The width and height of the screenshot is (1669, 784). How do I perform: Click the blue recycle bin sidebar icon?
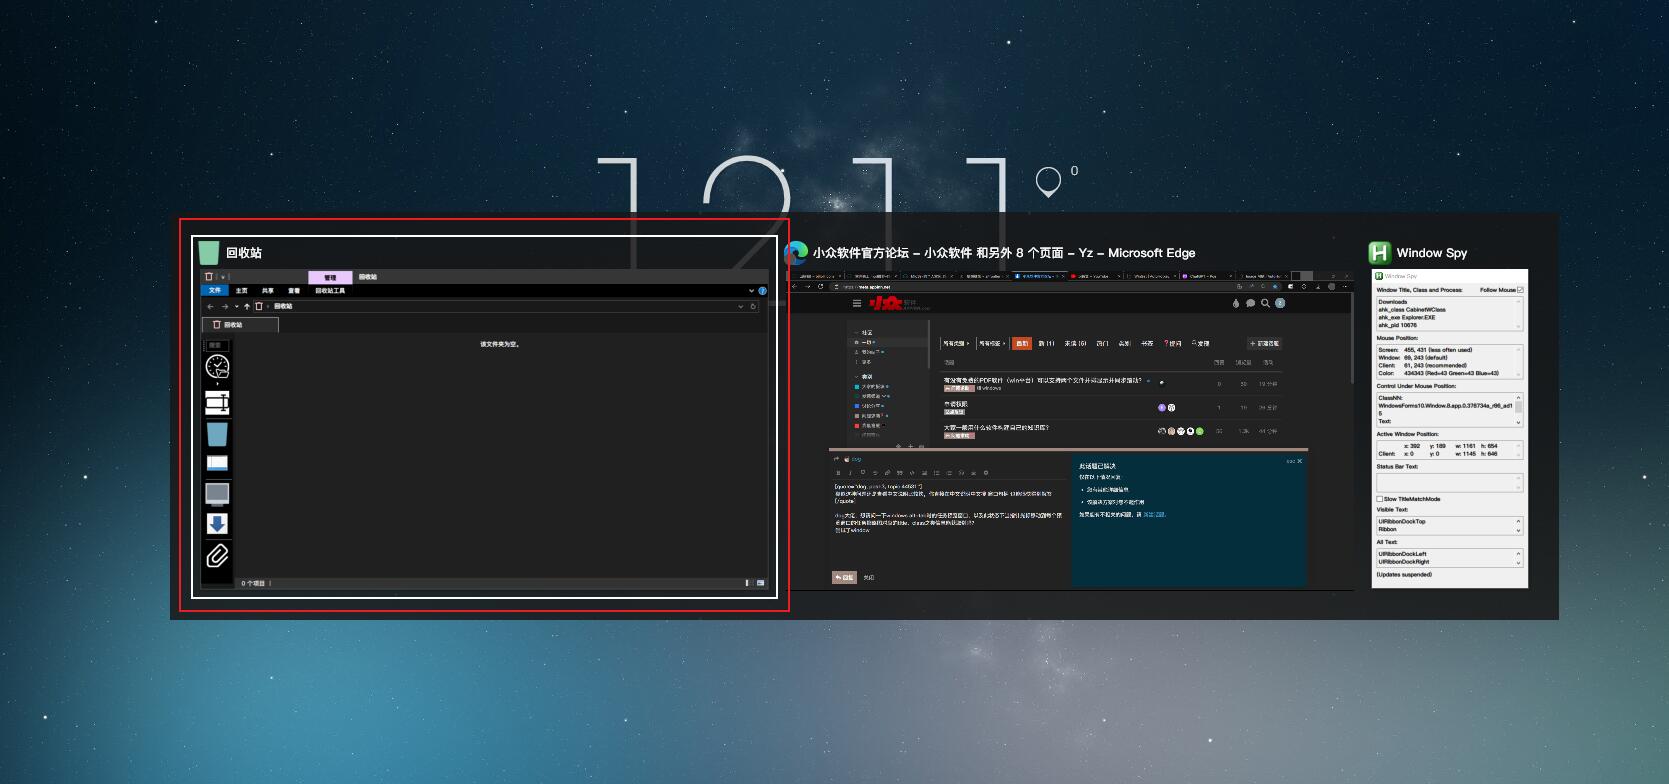(217, 433)
